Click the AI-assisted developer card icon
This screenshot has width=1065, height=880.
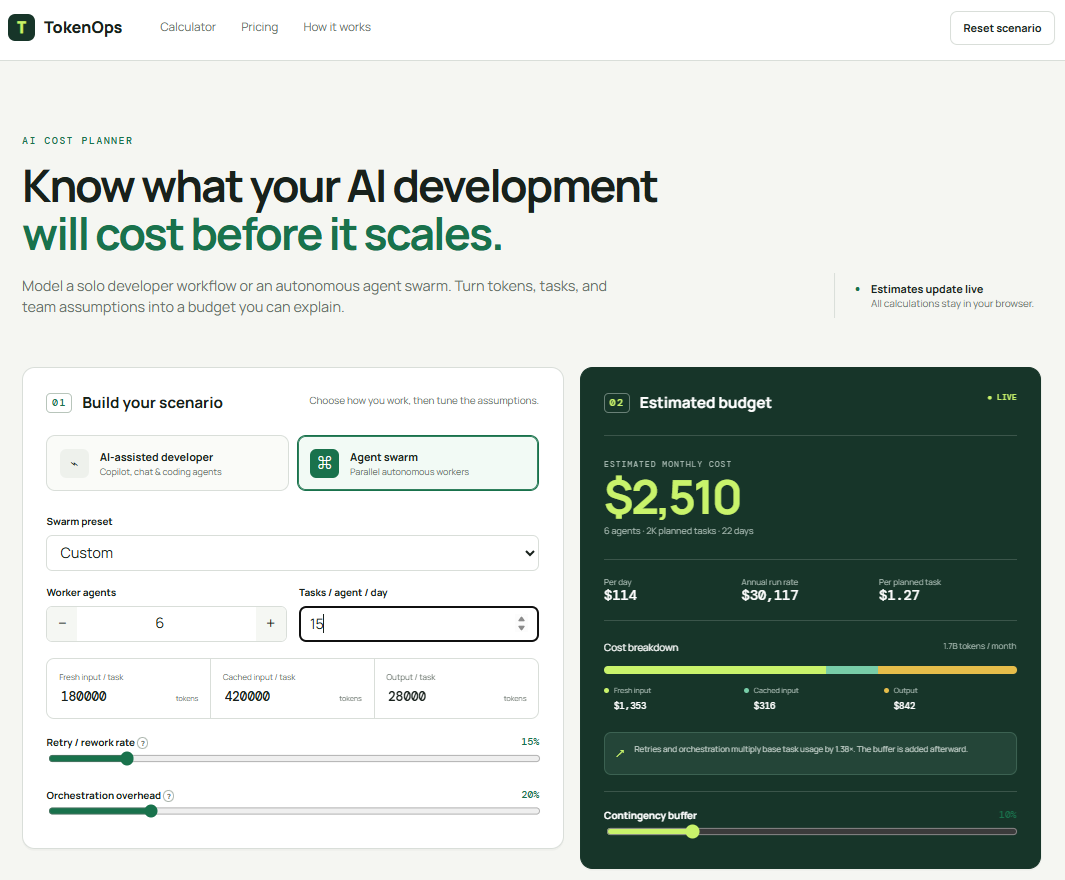[x=74, y=463]
